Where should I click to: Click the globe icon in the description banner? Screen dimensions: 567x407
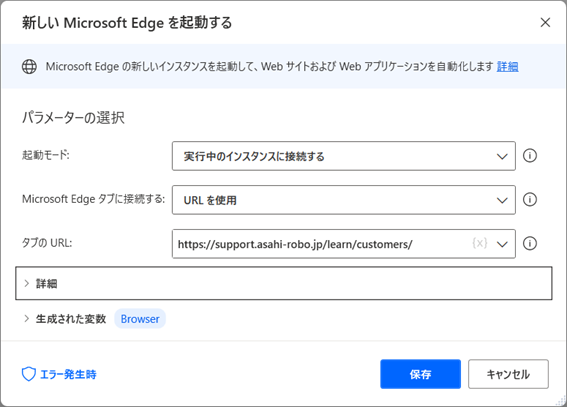pos(29,67)
